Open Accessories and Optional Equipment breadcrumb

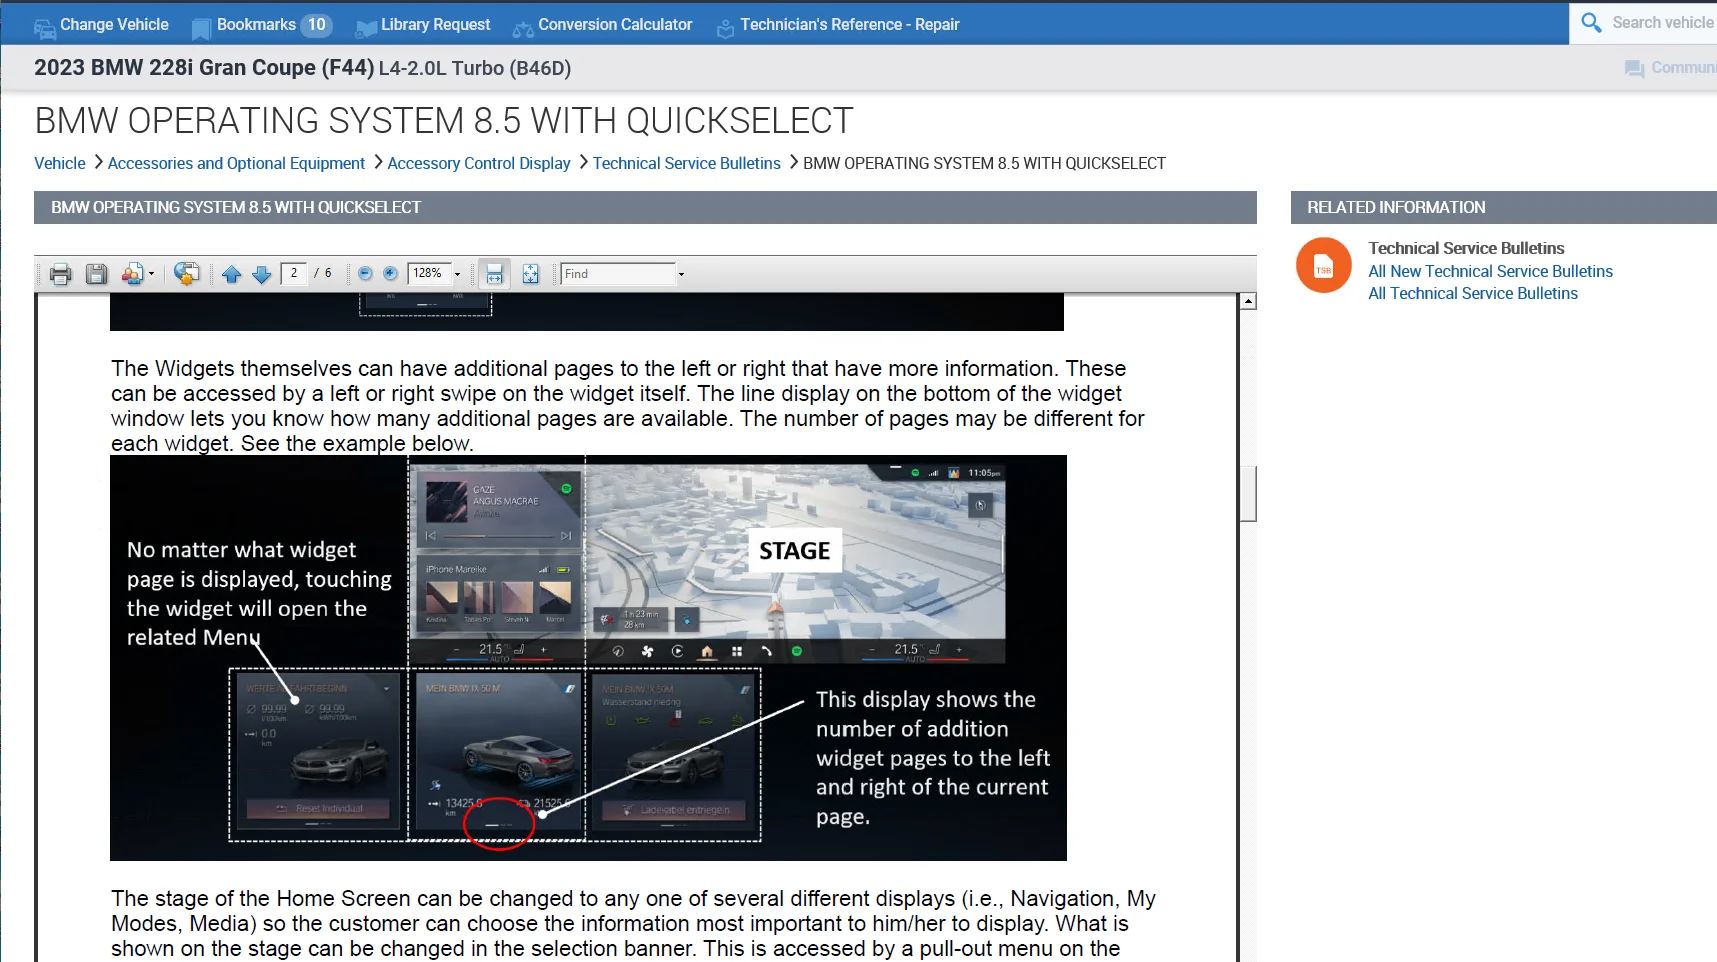[x=236, y=163]
